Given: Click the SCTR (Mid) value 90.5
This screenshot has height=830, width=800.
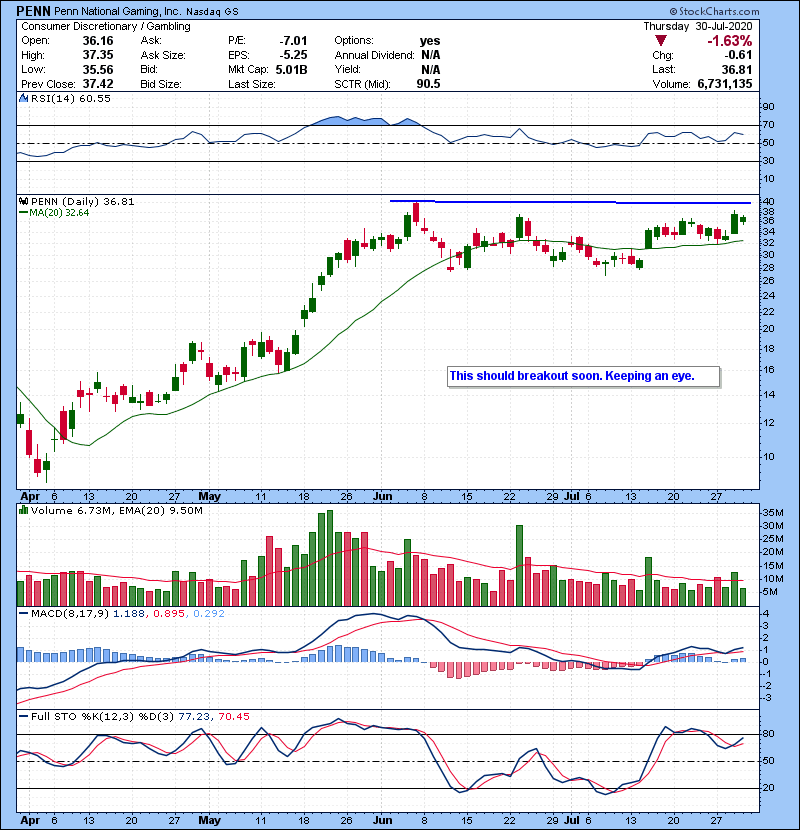Looking at the screenshot, I should click(x=428, y=84).
